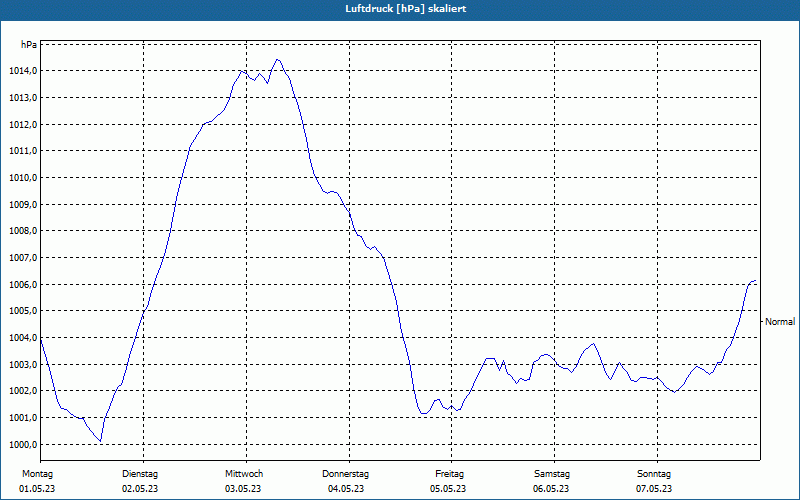
Task: Click the date 07.05.23
Action: [x=654, y=489]
